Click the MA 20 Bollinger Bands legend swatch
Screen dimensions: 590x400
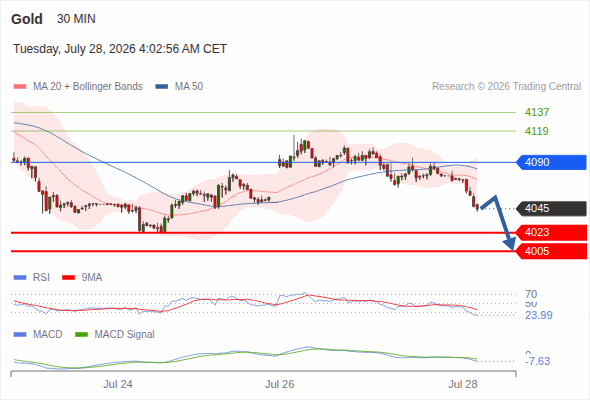coord(20,87)
